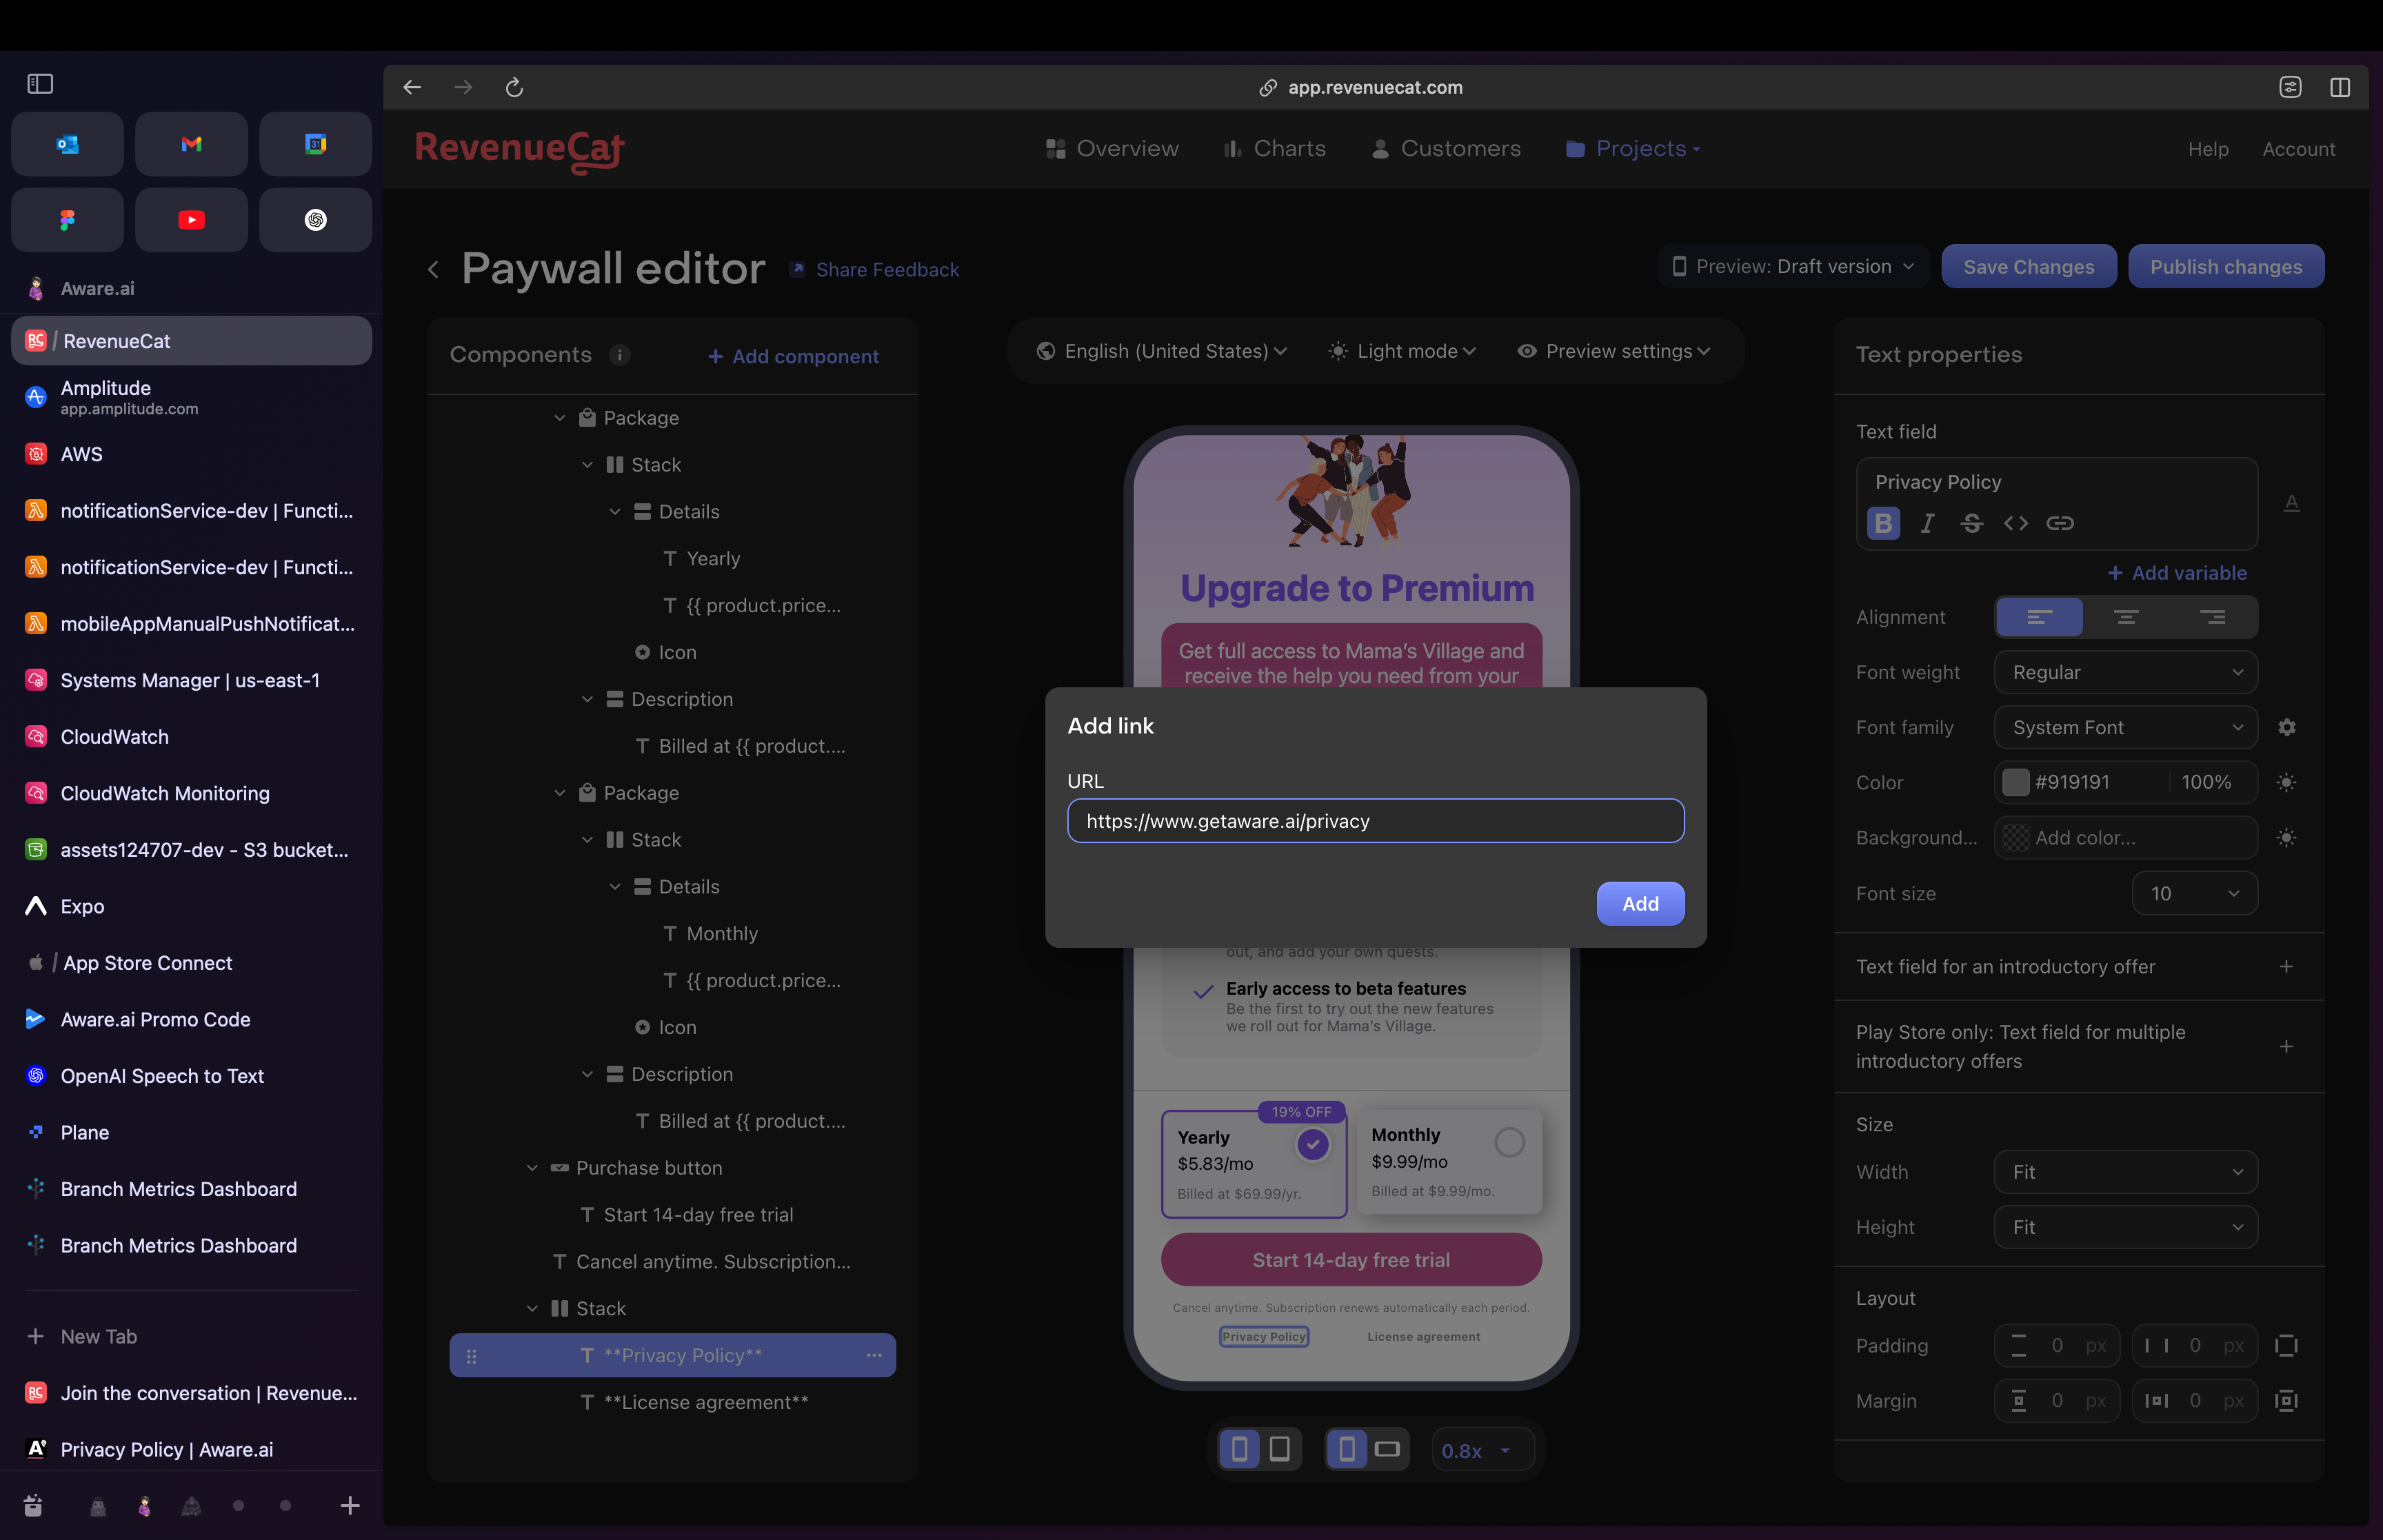Open YouTube pinned tab
This screenshot has width=2383, height=1540.
click(x=191, y=219)
